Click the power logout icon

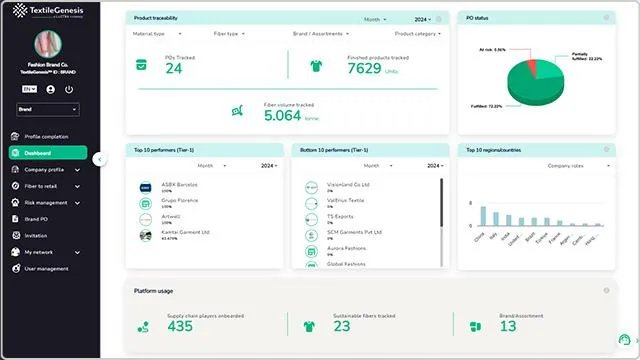tap(69, 89)
